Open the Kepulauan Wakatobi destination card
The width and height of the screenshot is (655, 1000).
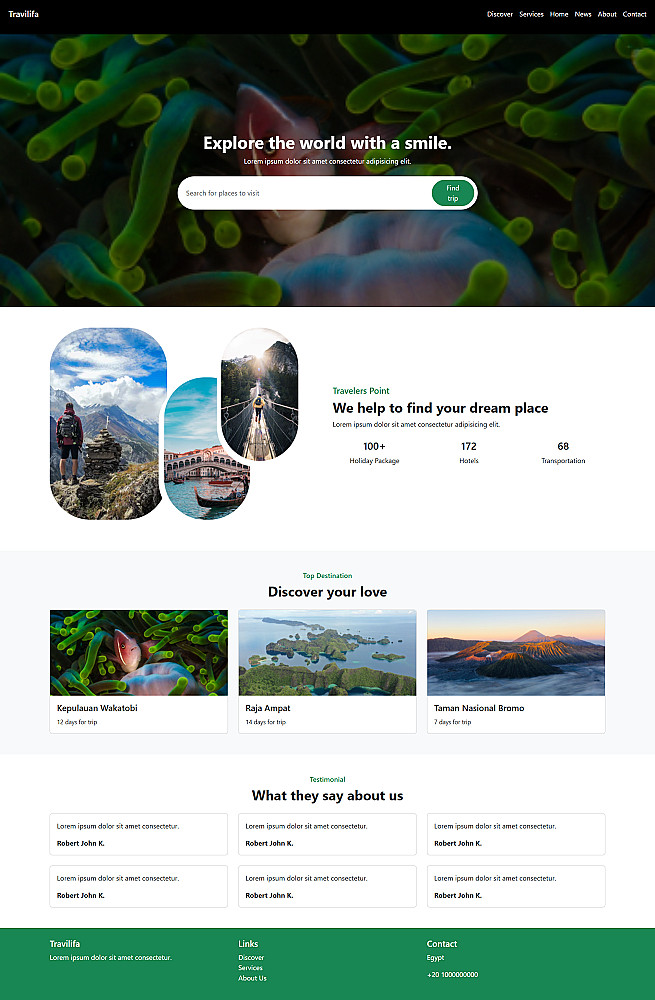(x=138, y=672)
